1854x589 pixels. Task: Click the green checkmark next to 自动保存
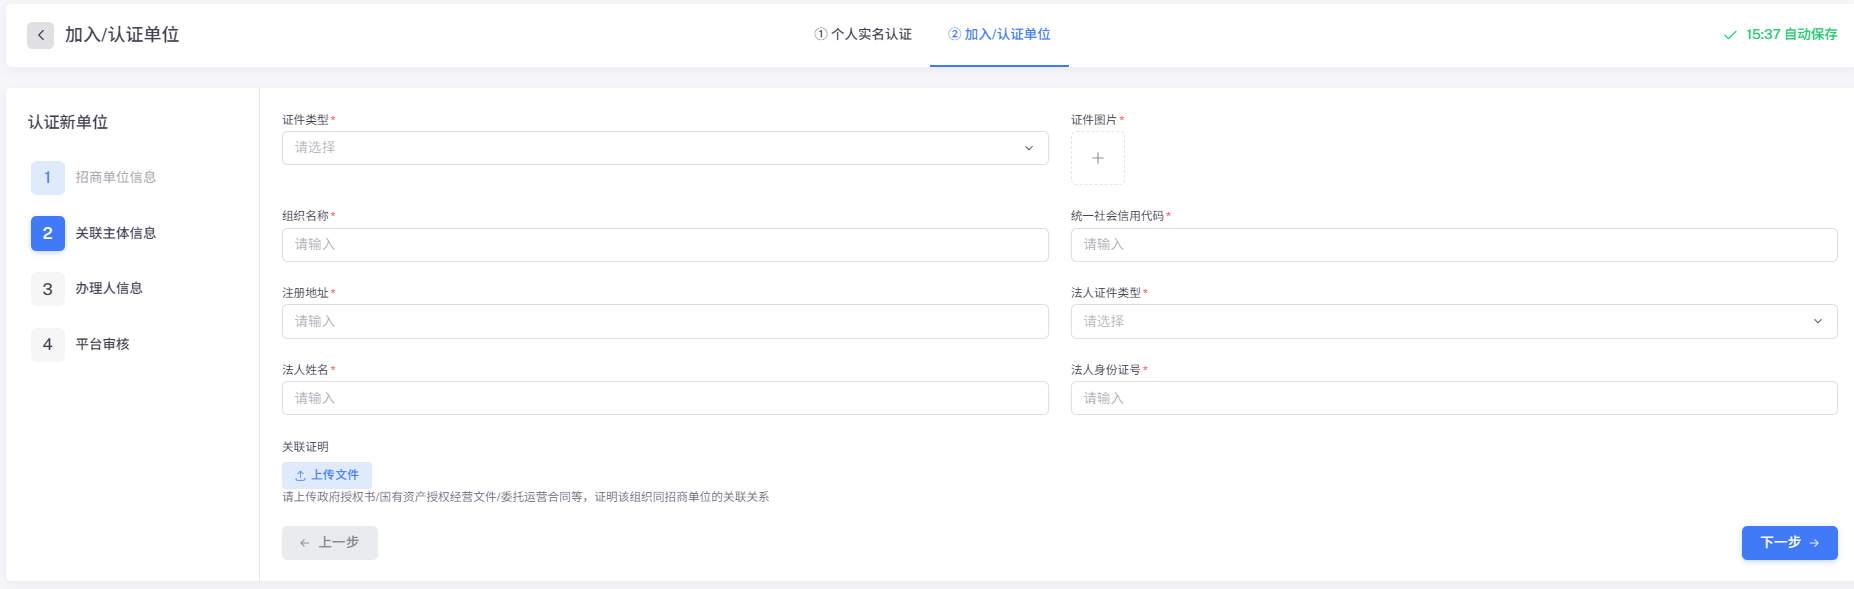point(1730,35)
